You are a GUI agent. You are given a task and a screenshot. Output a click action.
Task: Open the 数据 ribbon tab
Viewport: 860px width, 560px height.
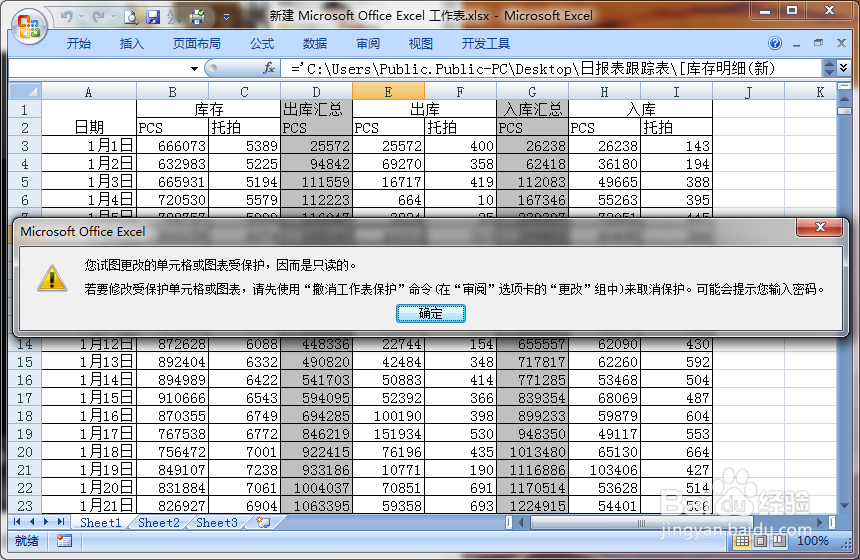(x=315, y=44)
